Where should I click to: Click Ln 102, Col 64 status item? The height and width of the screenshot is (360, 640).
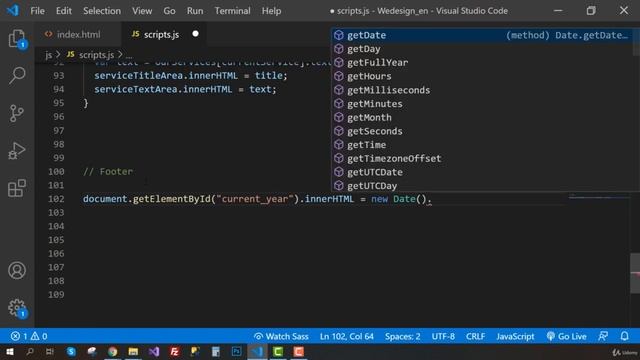[347, 336]
